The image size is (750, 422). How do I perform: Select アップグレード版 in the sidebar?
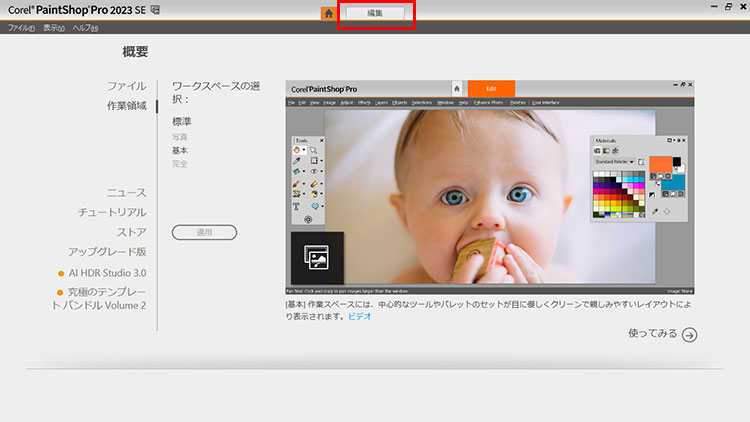(107, 251)
